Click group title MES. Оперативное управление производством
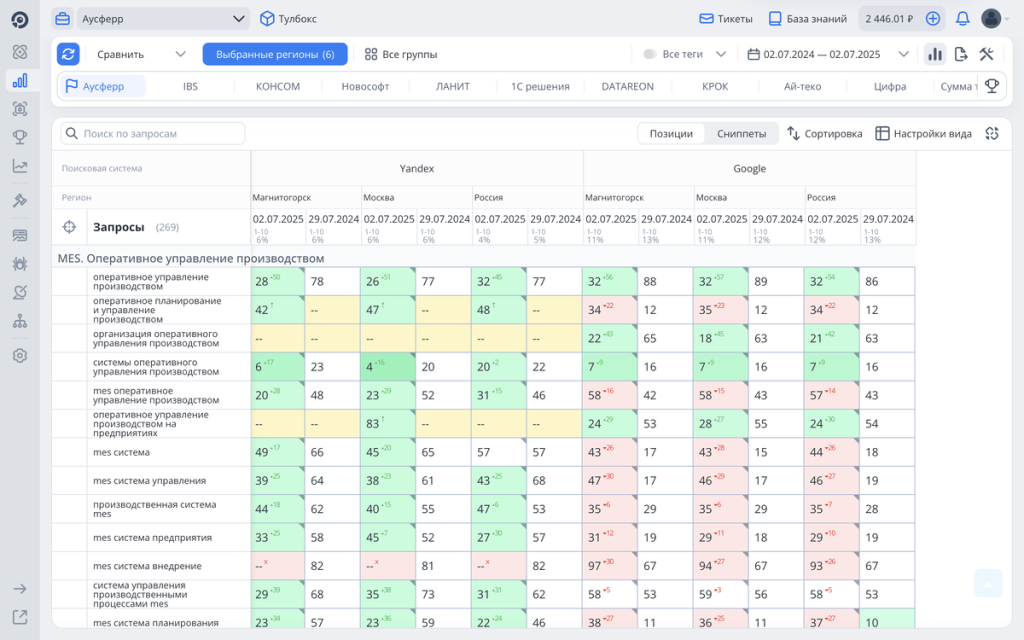 [191, 259]
